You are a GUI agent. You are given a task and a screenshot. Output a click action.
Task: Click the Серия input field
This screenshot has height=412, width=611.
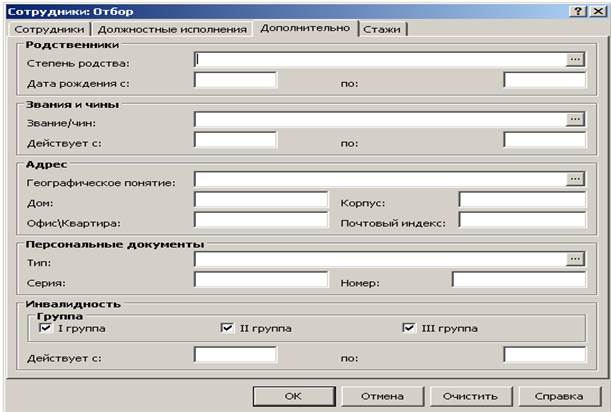click(x=261, y=279)
